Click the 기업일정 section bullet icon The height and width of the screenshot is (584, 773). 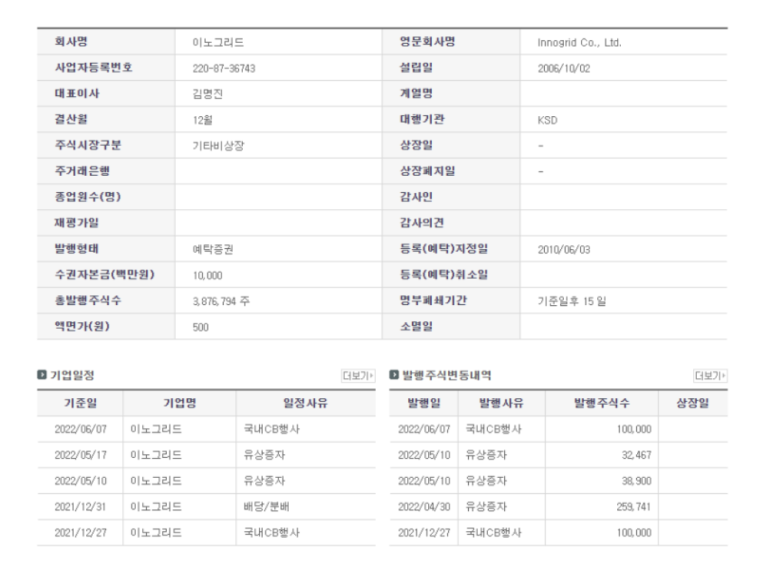coord(42,375)
